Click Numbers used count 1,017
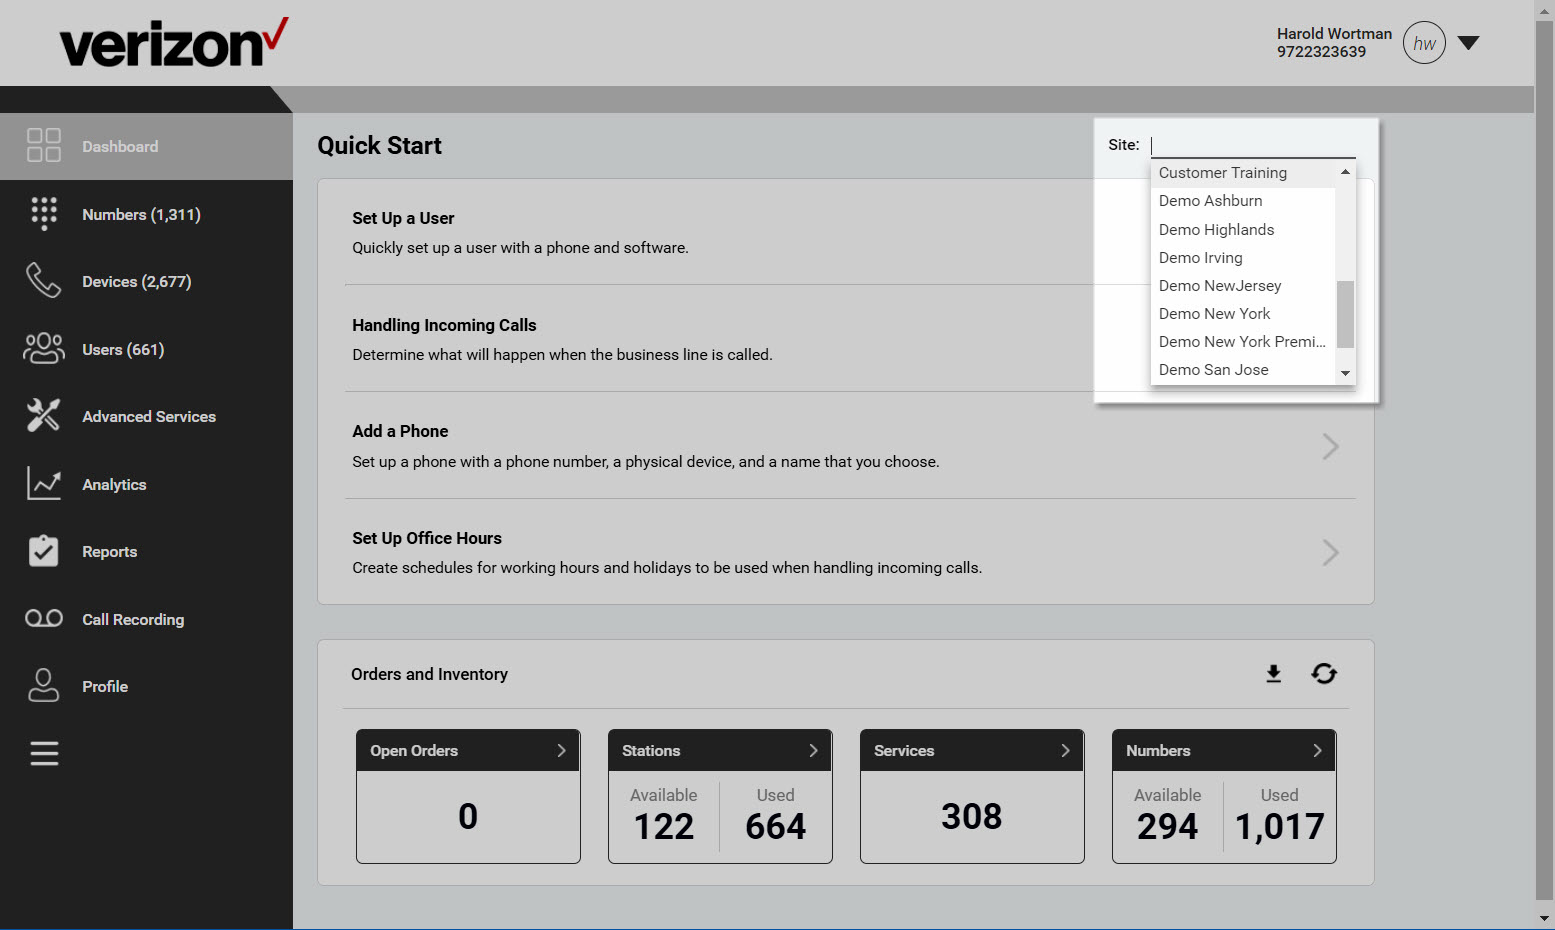 1279,826
